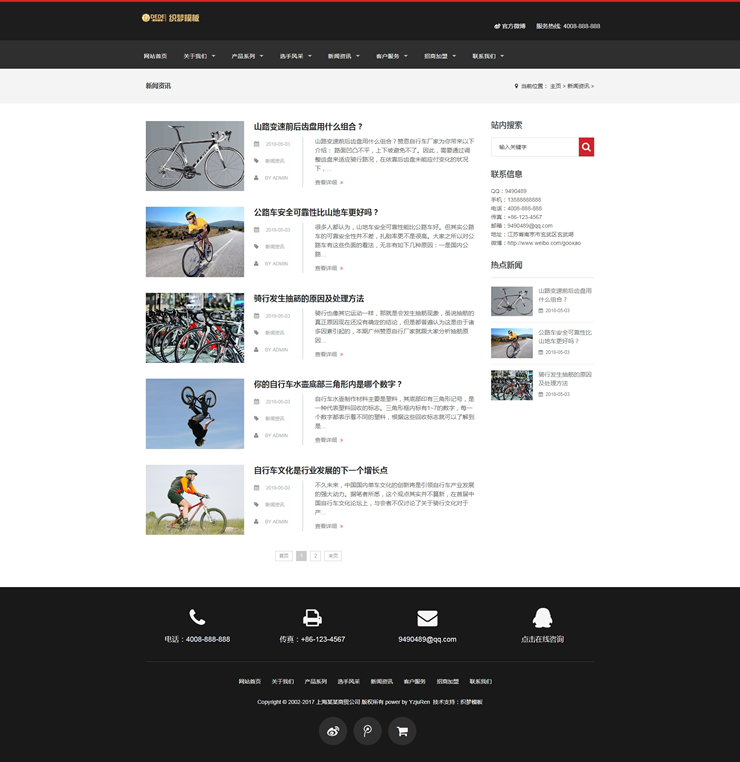This screenshot has width=740, height=762.
Task: Click the QQ penguin icon
Action: point(542,618)
